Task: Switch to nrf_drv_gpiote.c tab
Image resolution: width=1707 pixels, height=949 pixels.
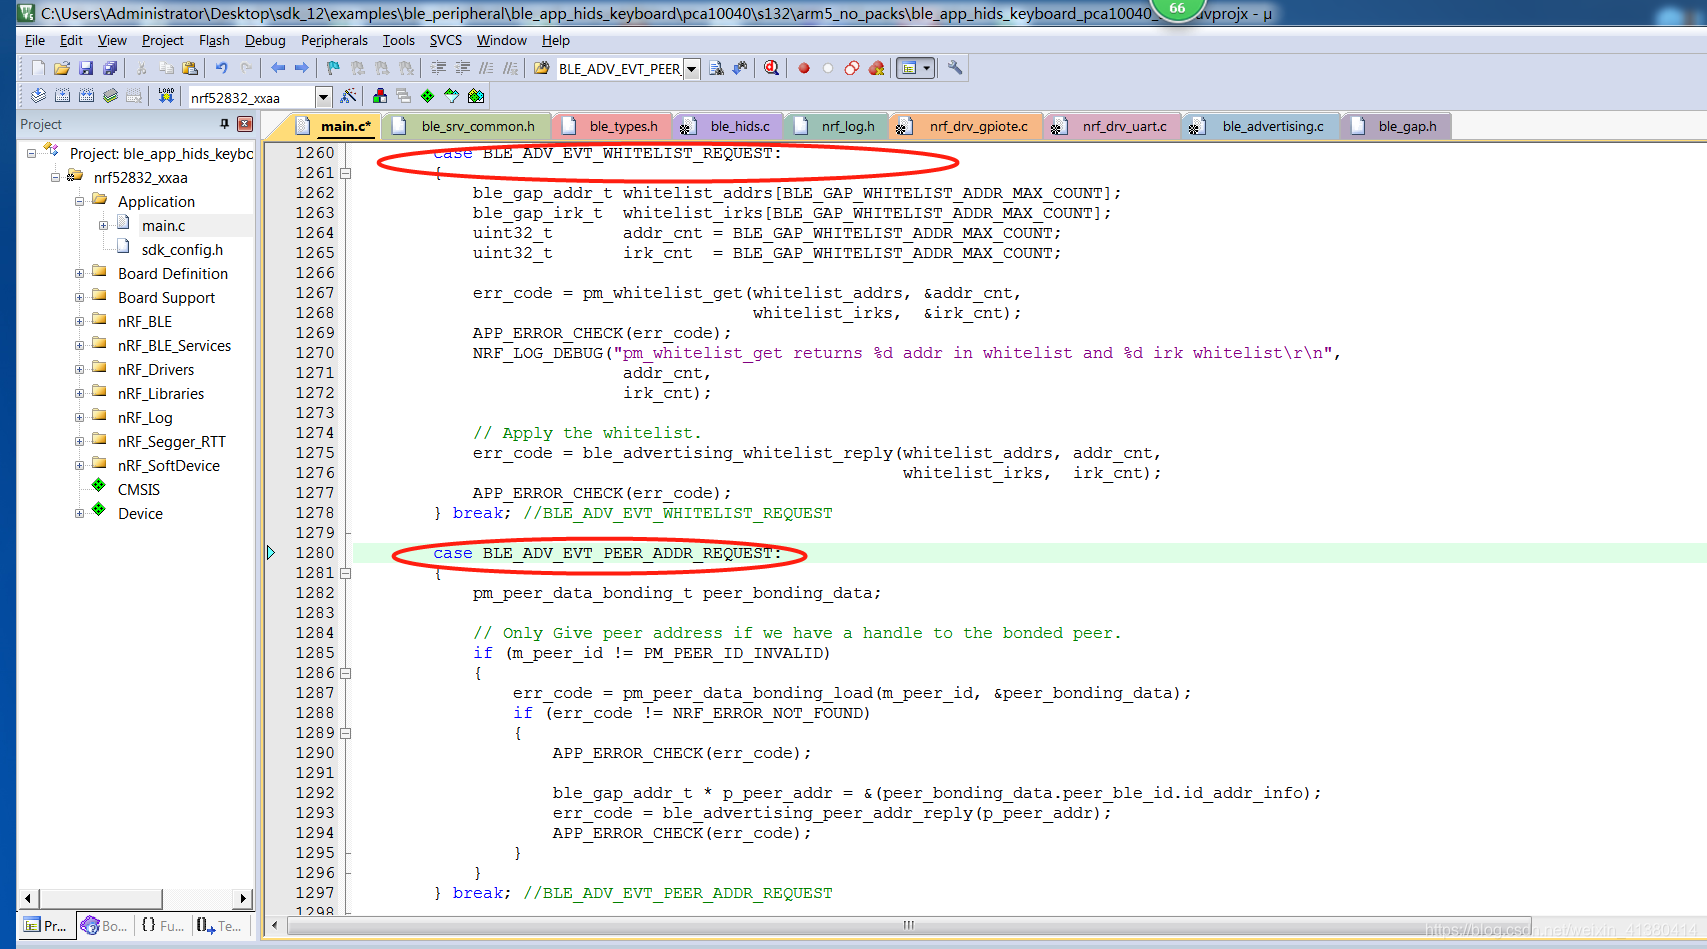Action: tap(967, 126)
